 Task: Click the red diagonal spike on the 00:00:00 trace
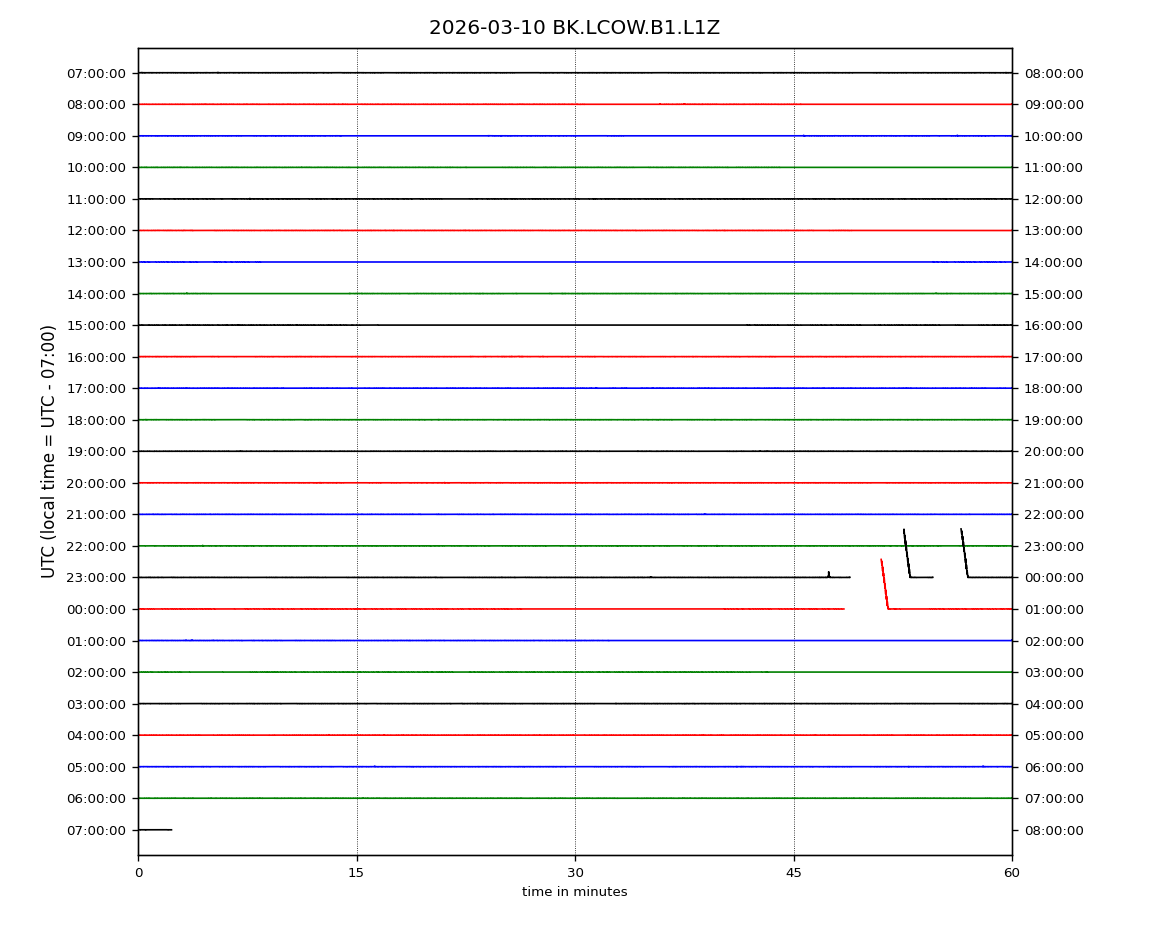click(x=884, y=584)
